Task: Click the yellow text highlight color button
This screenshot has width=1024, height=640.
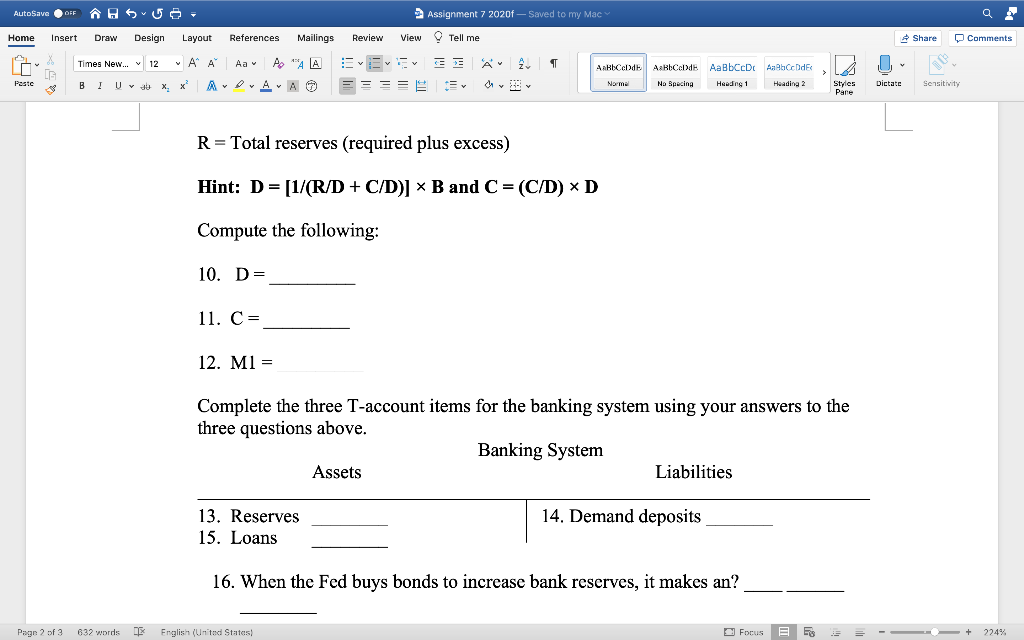Action: point(240,86)
